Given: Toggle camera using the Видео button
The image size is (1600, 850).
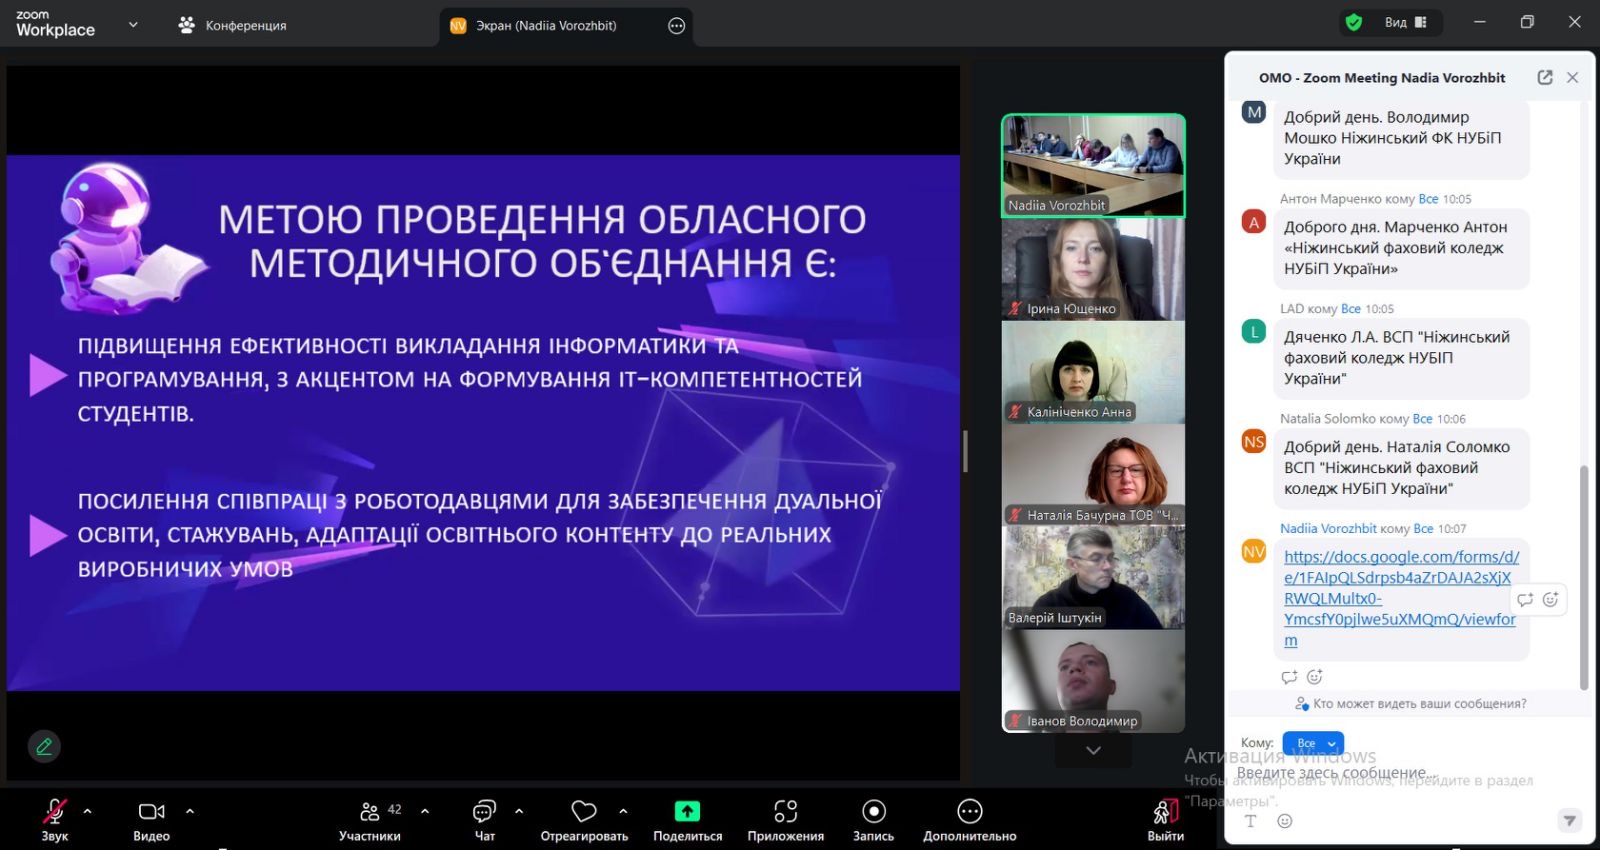Looking at the screenshot, I should (x=151, y=811).
